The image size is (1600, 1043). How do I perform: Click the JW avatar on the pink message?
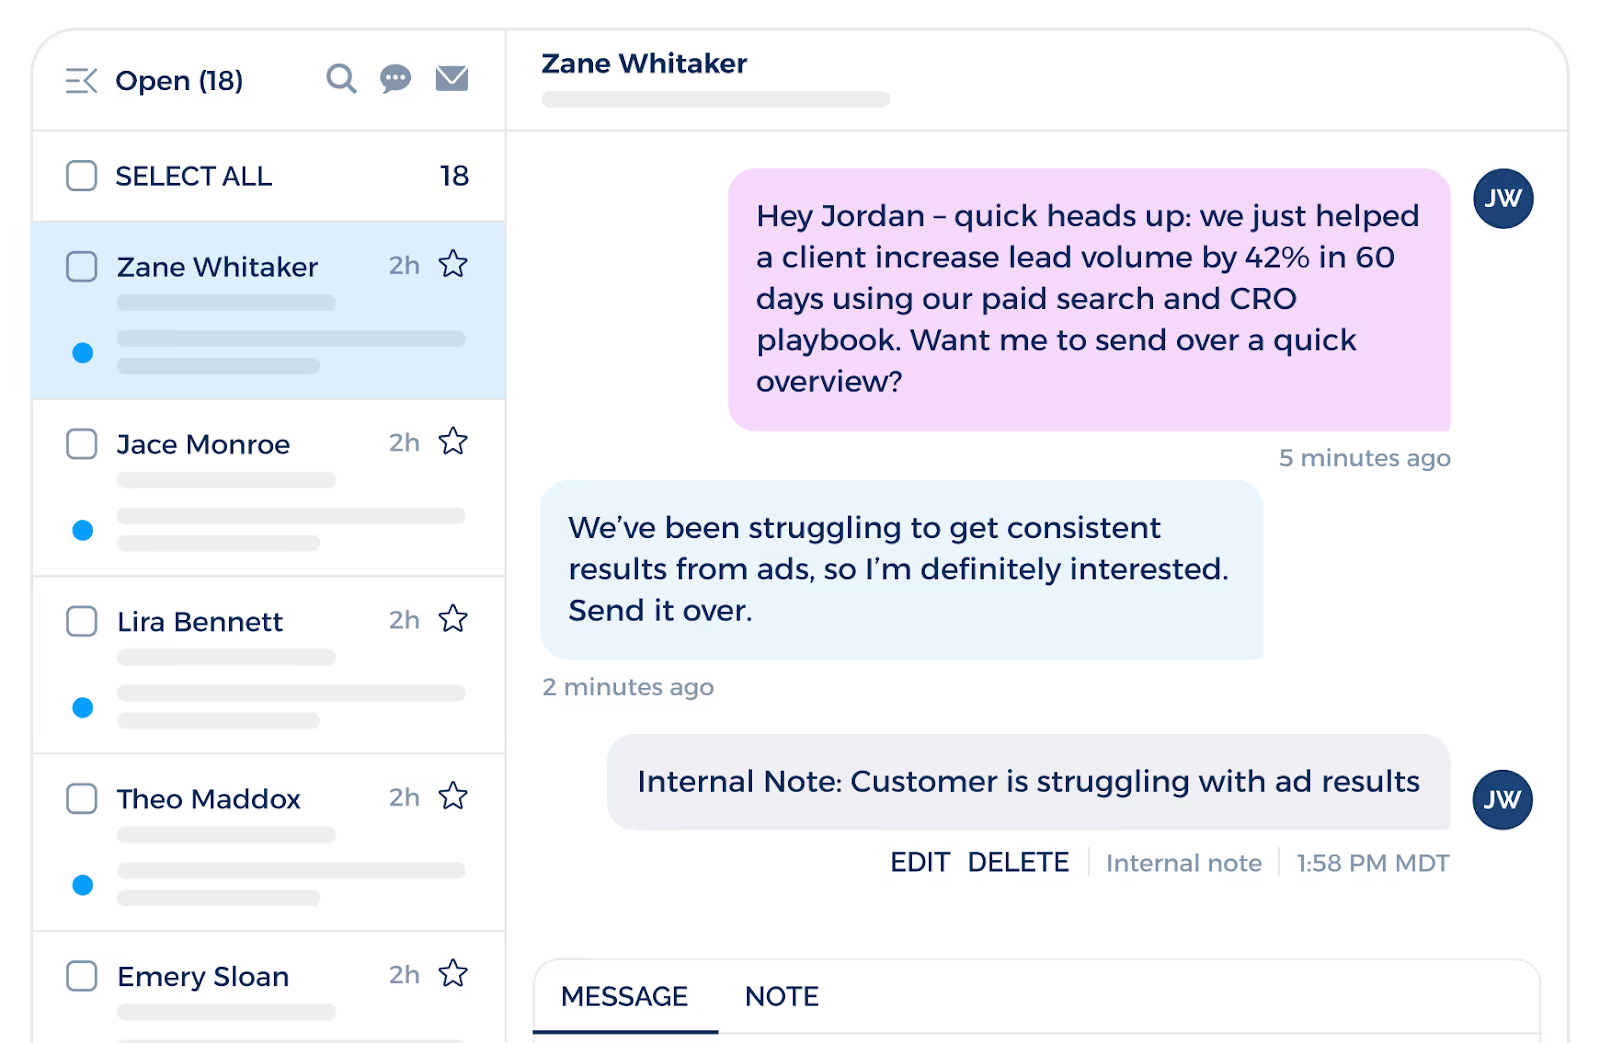[x=1503, y=198]
